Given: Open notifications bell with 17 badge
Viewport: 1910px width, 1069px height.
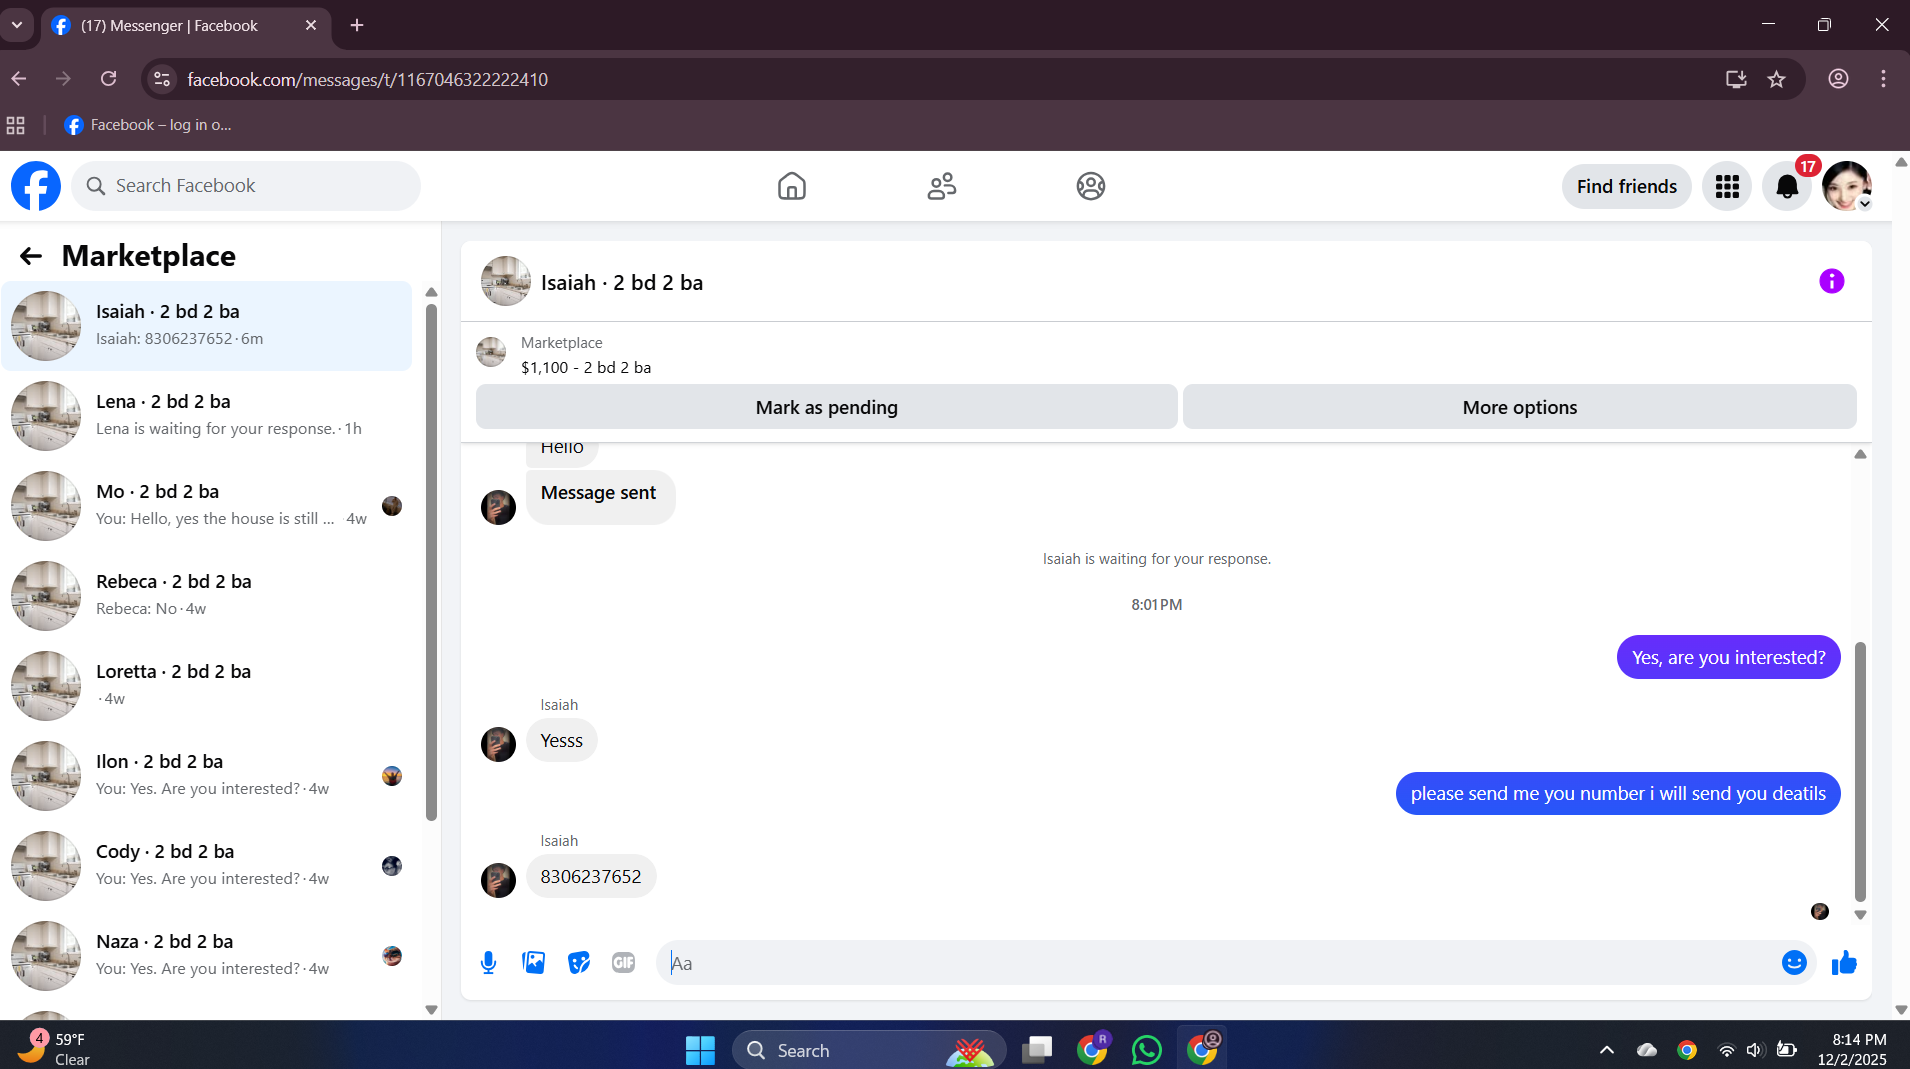Looking at the screenshot, I should tap(1787, 186).
